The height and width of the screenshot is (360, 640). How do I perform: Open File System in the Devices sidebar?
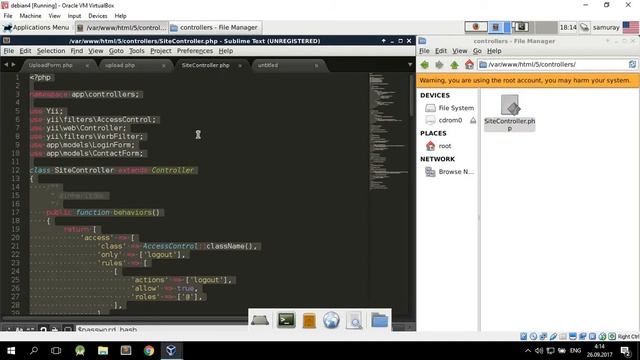click(449, 108)
